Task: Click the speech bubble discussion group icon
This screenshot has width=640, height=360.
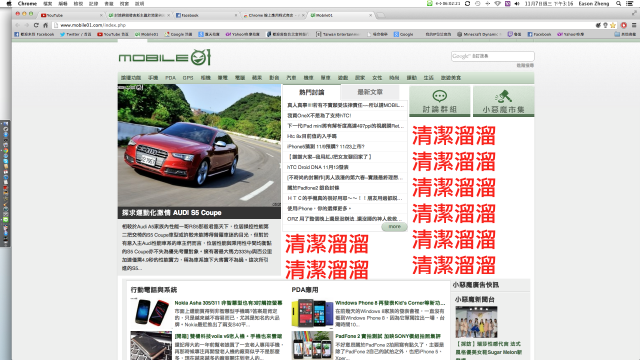Action: click(x=439, y=96)
